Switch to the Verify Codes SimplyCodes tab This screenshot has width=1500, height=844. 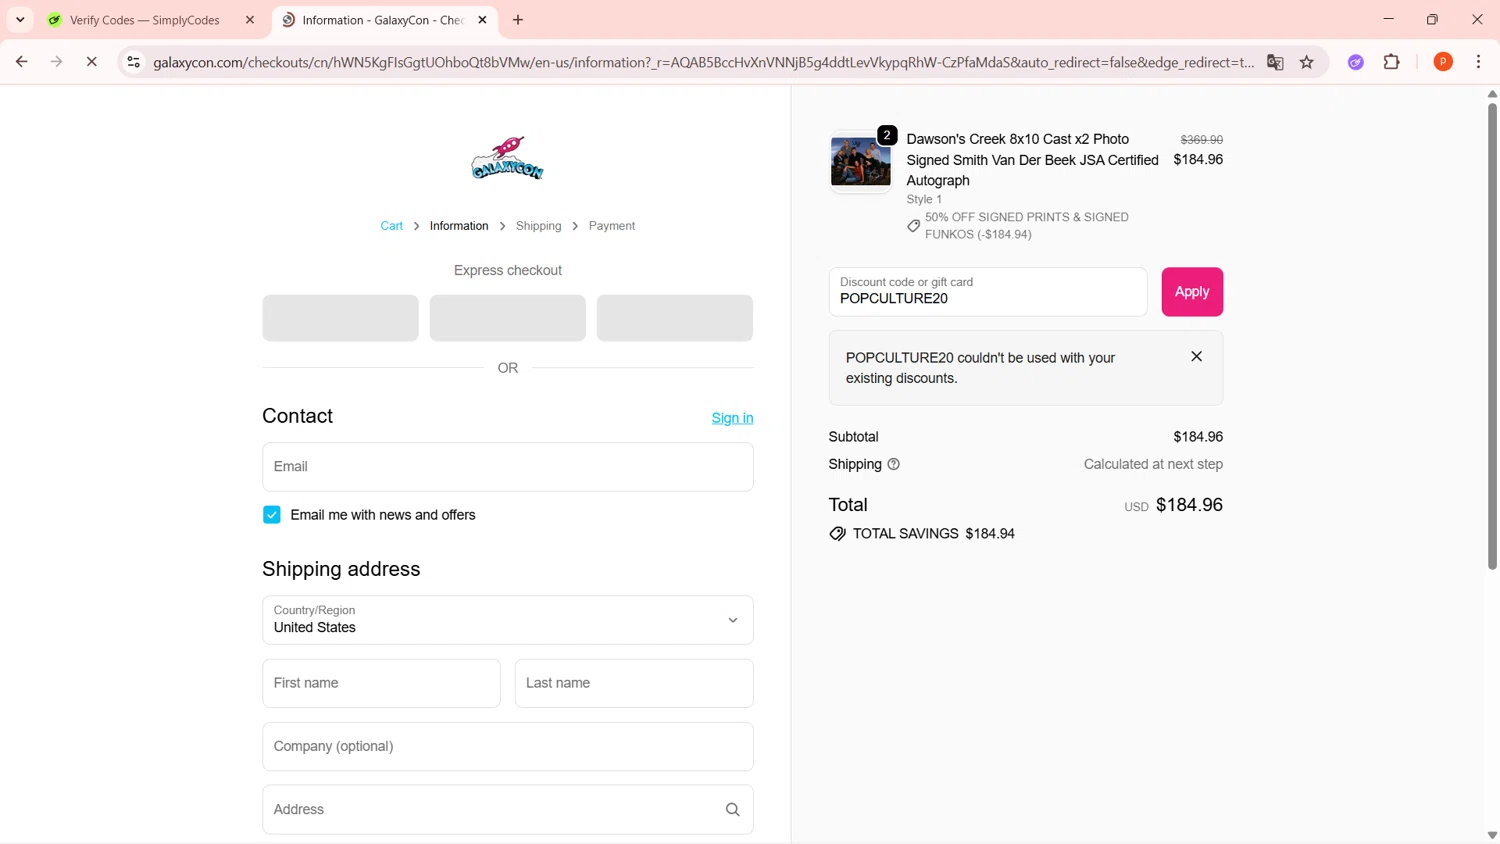point(144,20)
